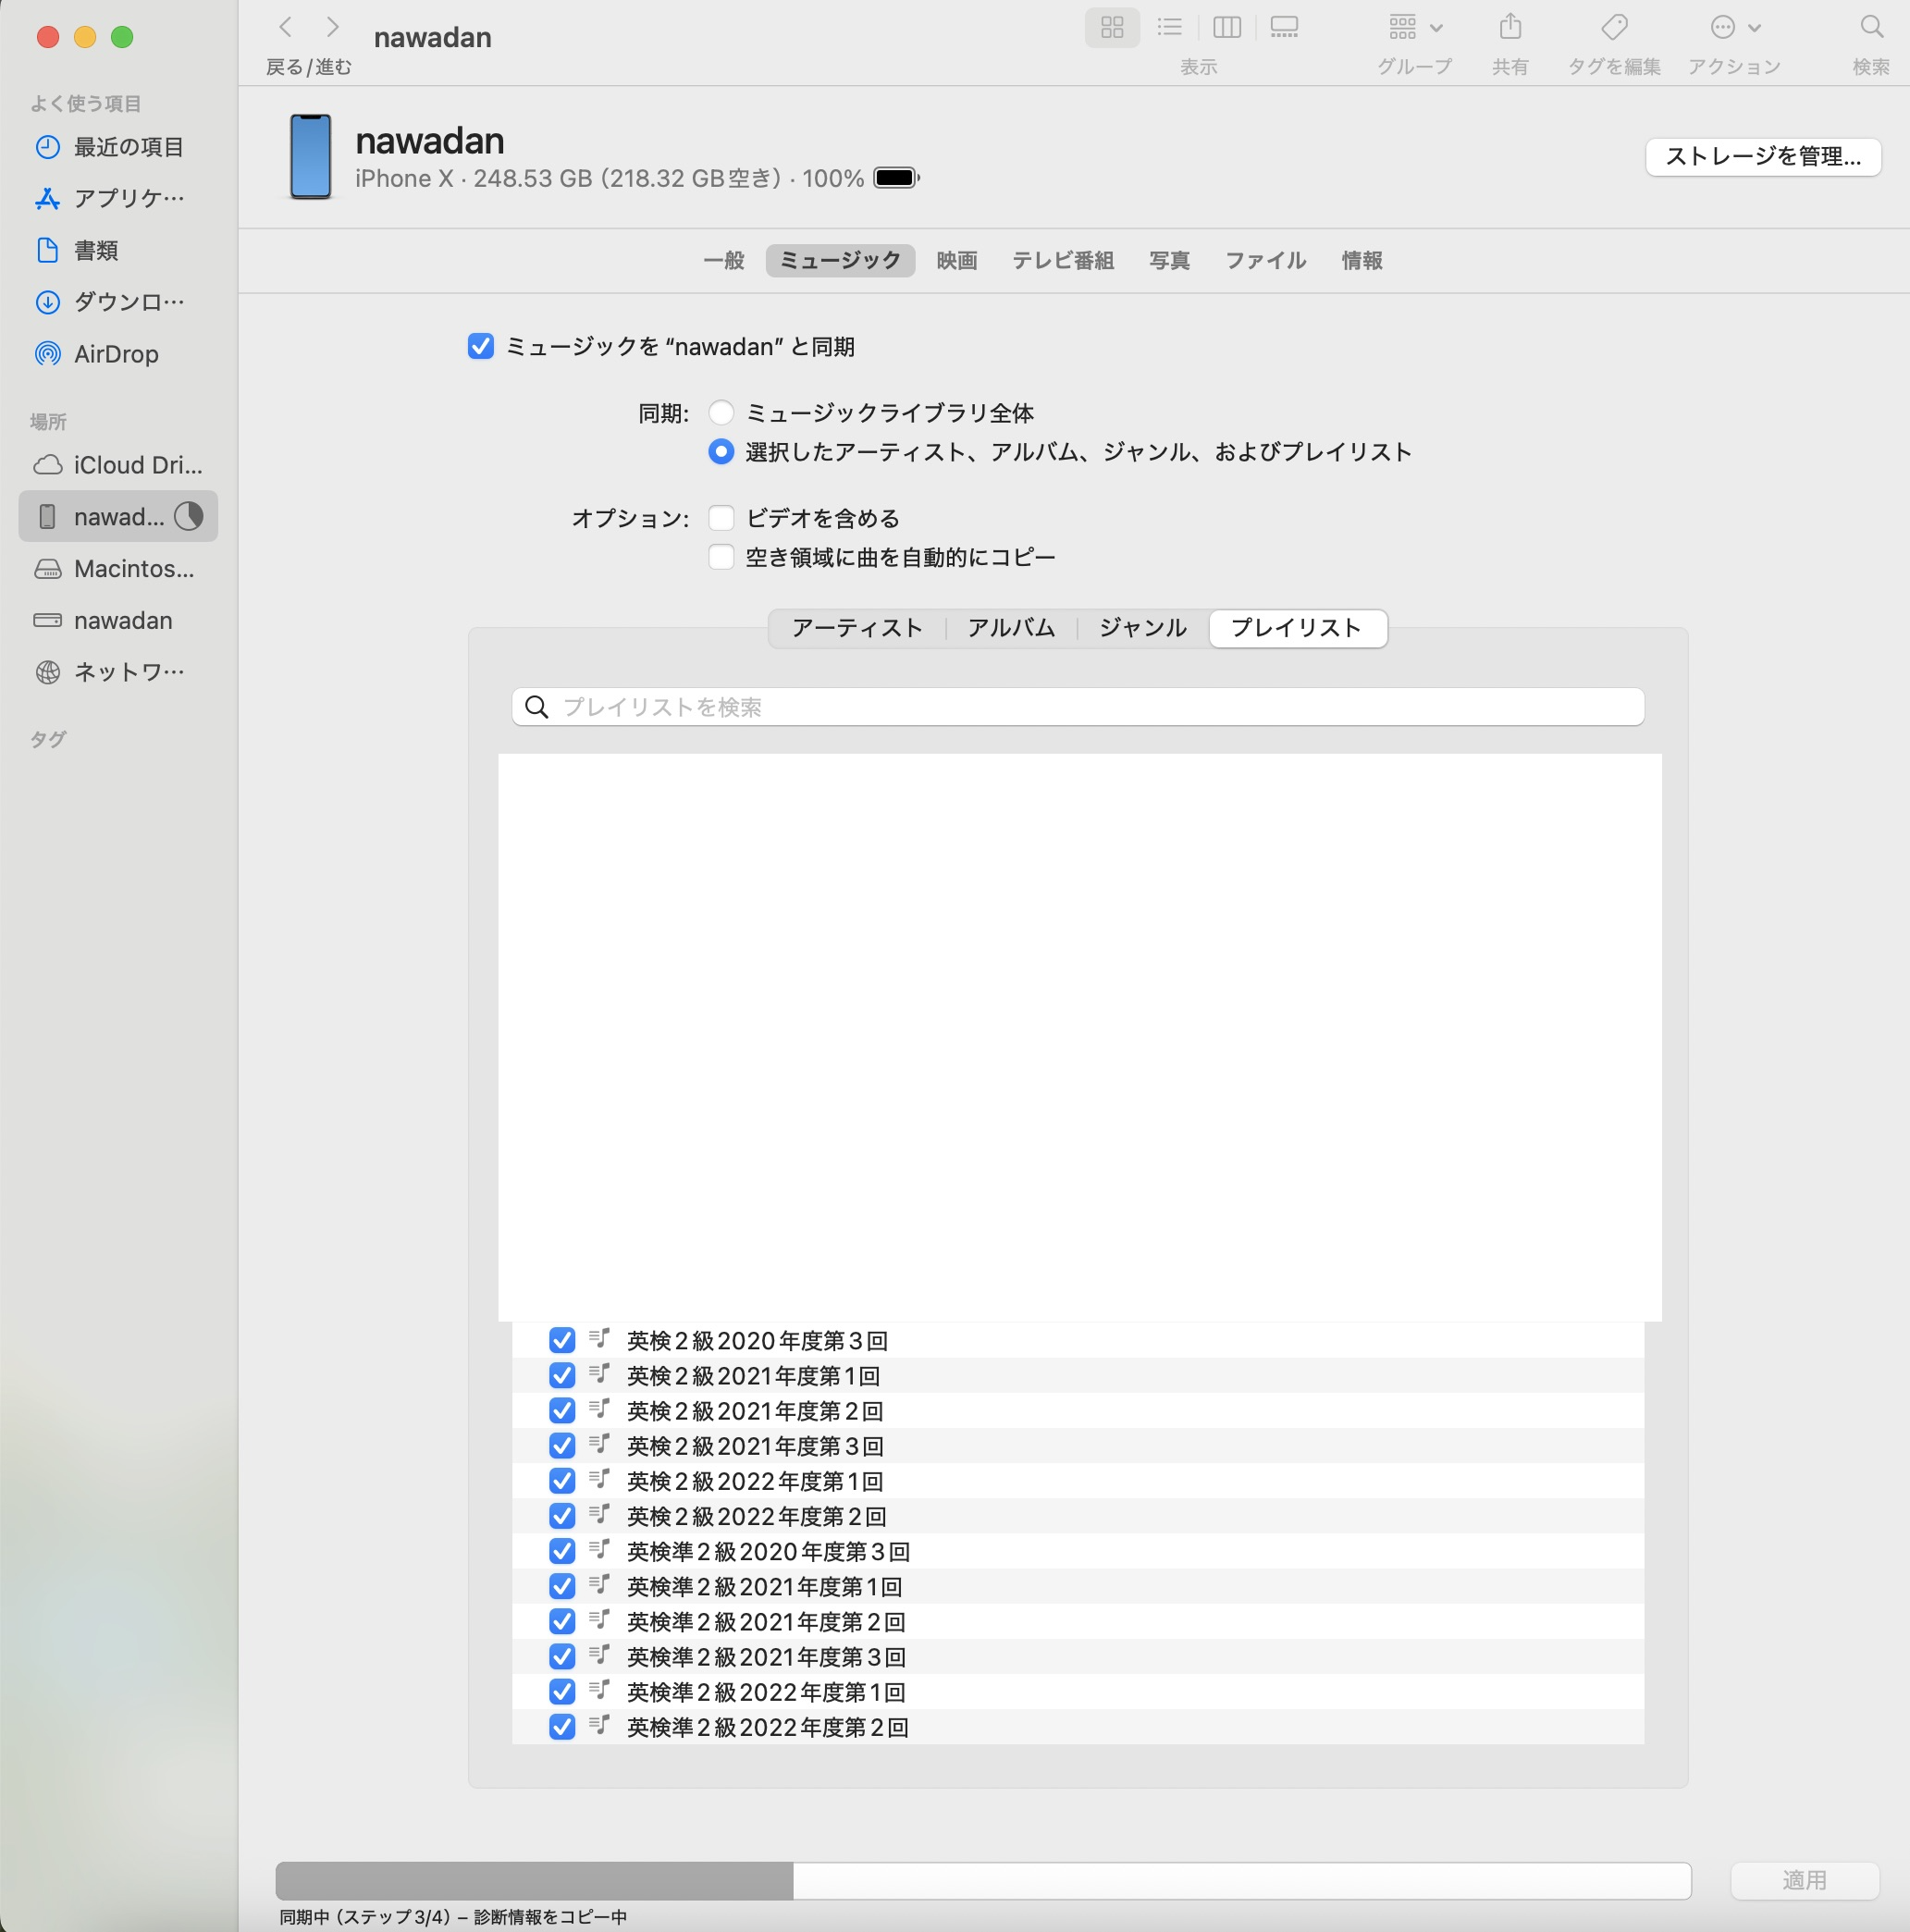Uncheck 英検準2級2020年度第3回 playlist

pyautogui.click(x=562, y=1551)
